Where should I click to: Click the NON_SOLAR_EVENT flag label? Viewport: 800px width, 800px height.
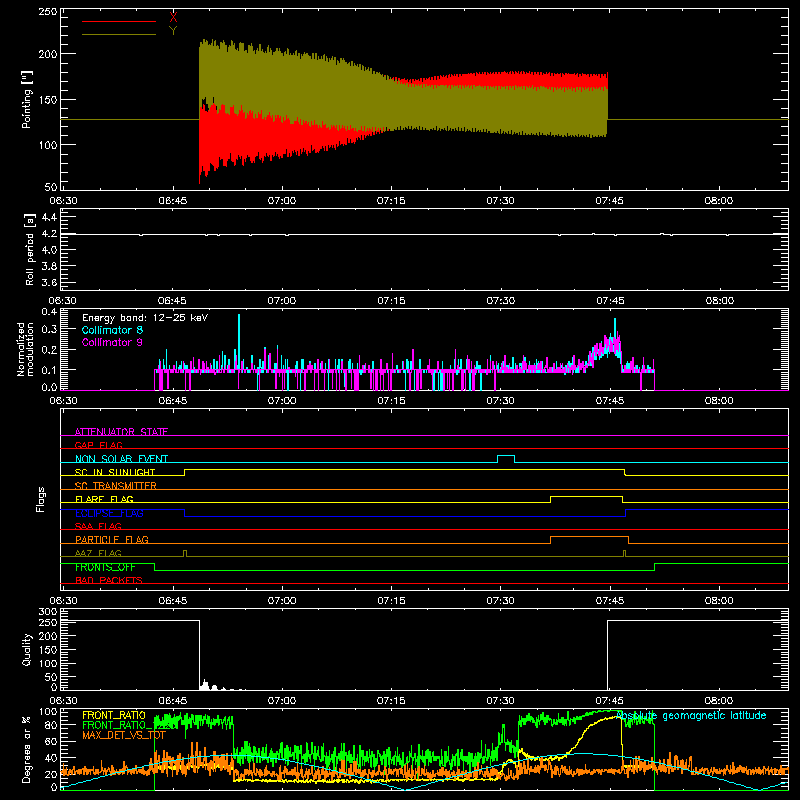coord(121,459)
